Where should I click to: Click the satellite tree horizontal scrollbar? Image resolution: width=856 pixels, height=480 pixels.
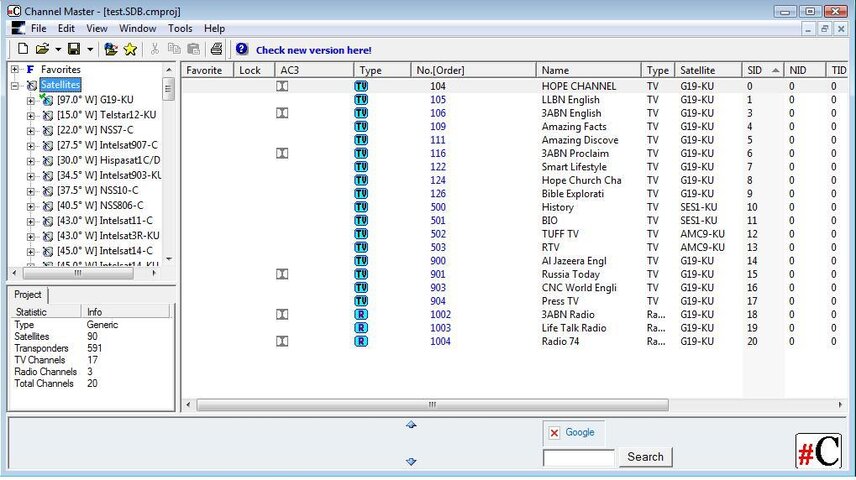tap(78, 272)
